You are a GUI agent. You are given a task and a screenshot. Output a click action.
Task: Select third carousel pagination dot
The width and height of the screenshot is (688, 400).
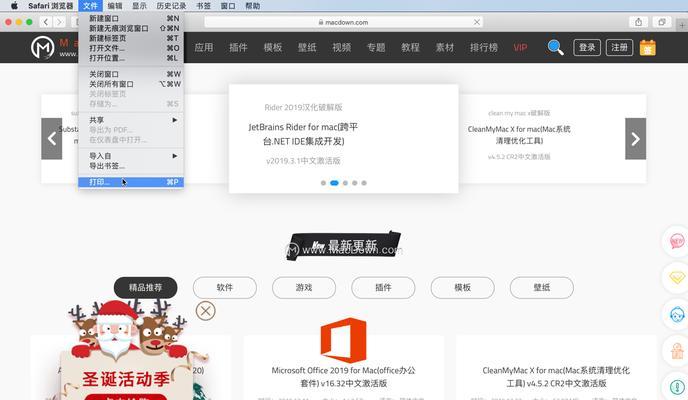345,183
